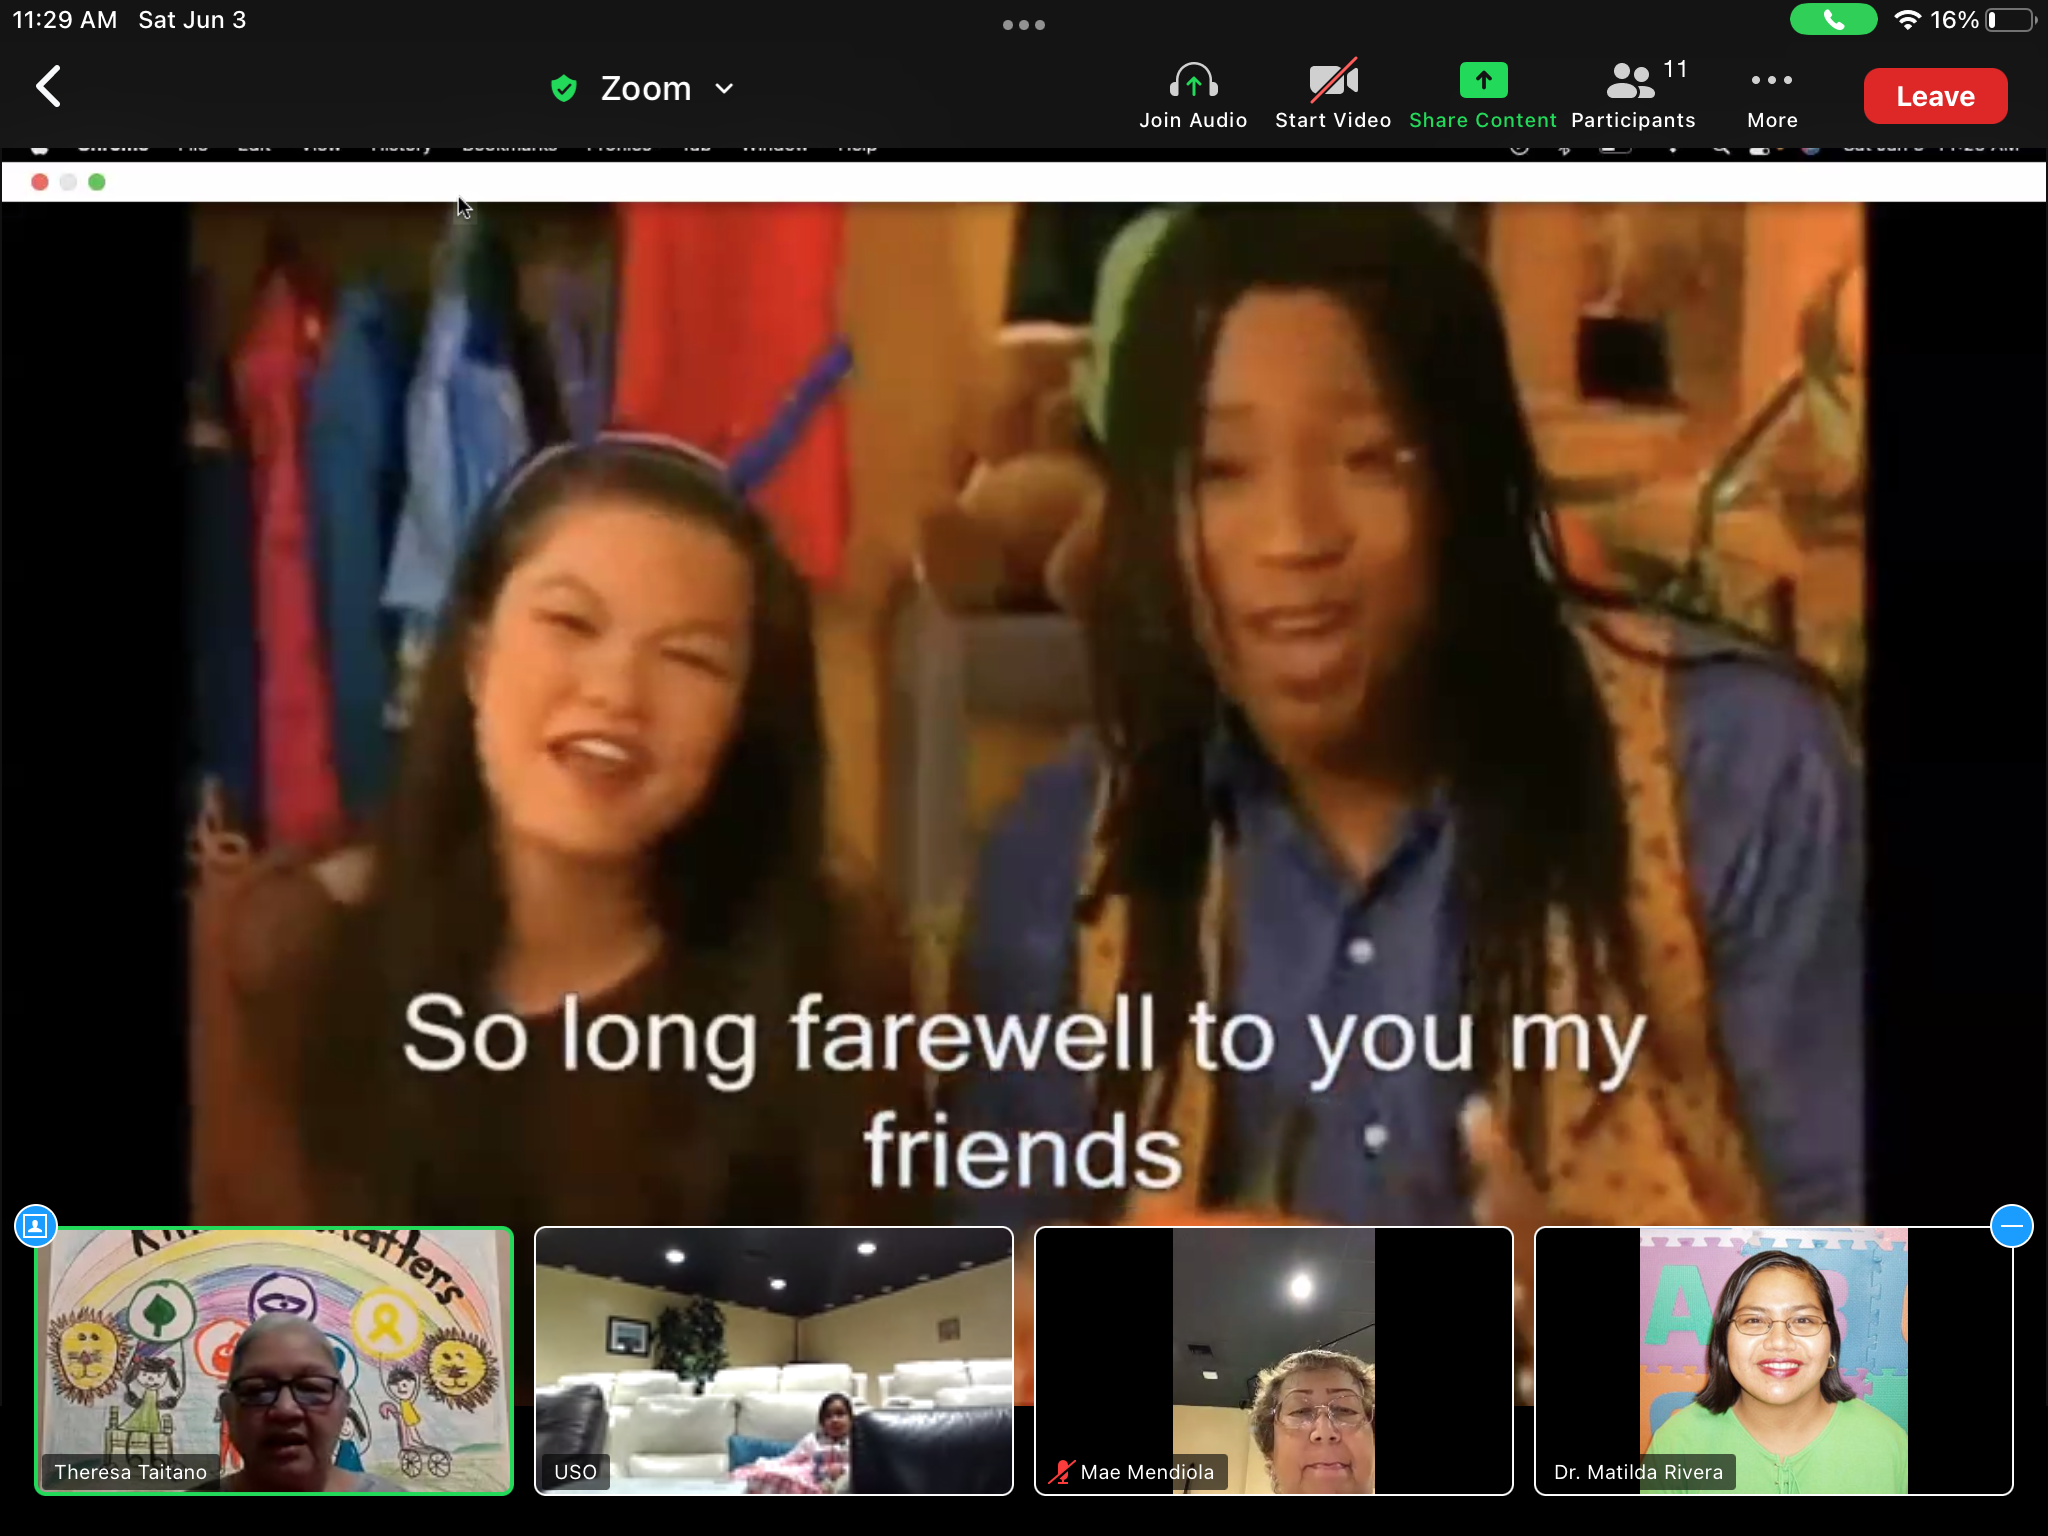Expand the Zoom meeting title dropdown
This screenshot has width=2048, height=1536.
[725, 88]
